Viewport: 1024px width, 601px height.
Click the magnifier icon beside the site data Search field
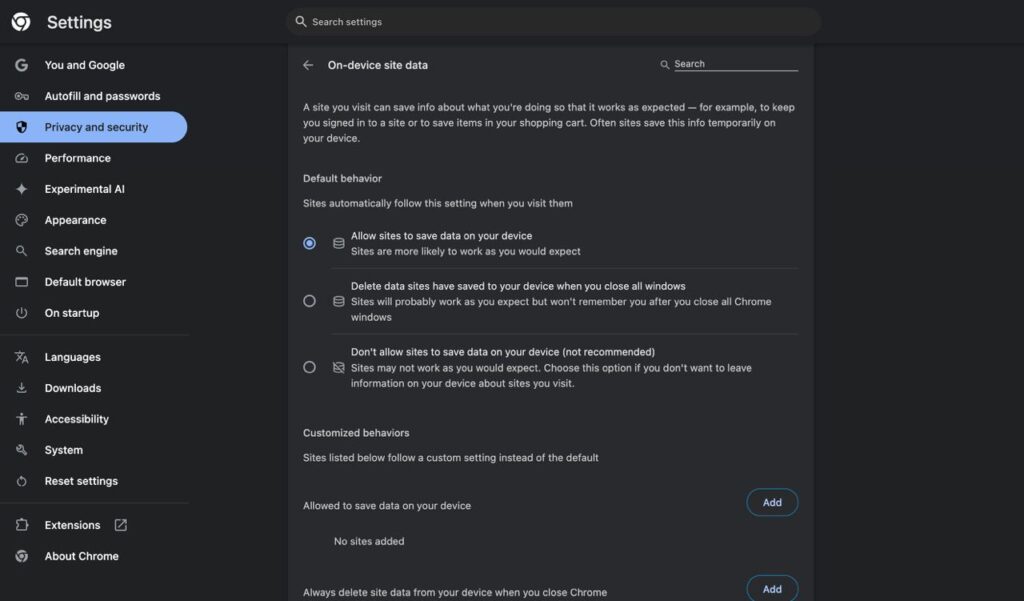665,65
